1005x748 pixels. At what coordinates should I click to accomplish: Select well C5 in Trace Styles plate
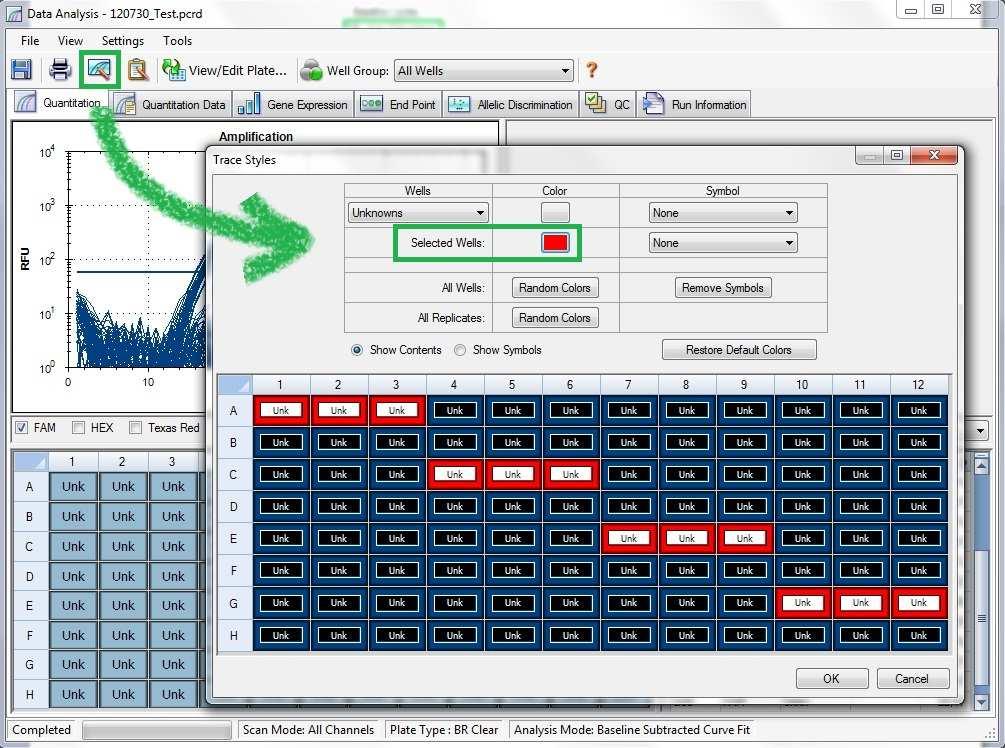tap(513, 474)
